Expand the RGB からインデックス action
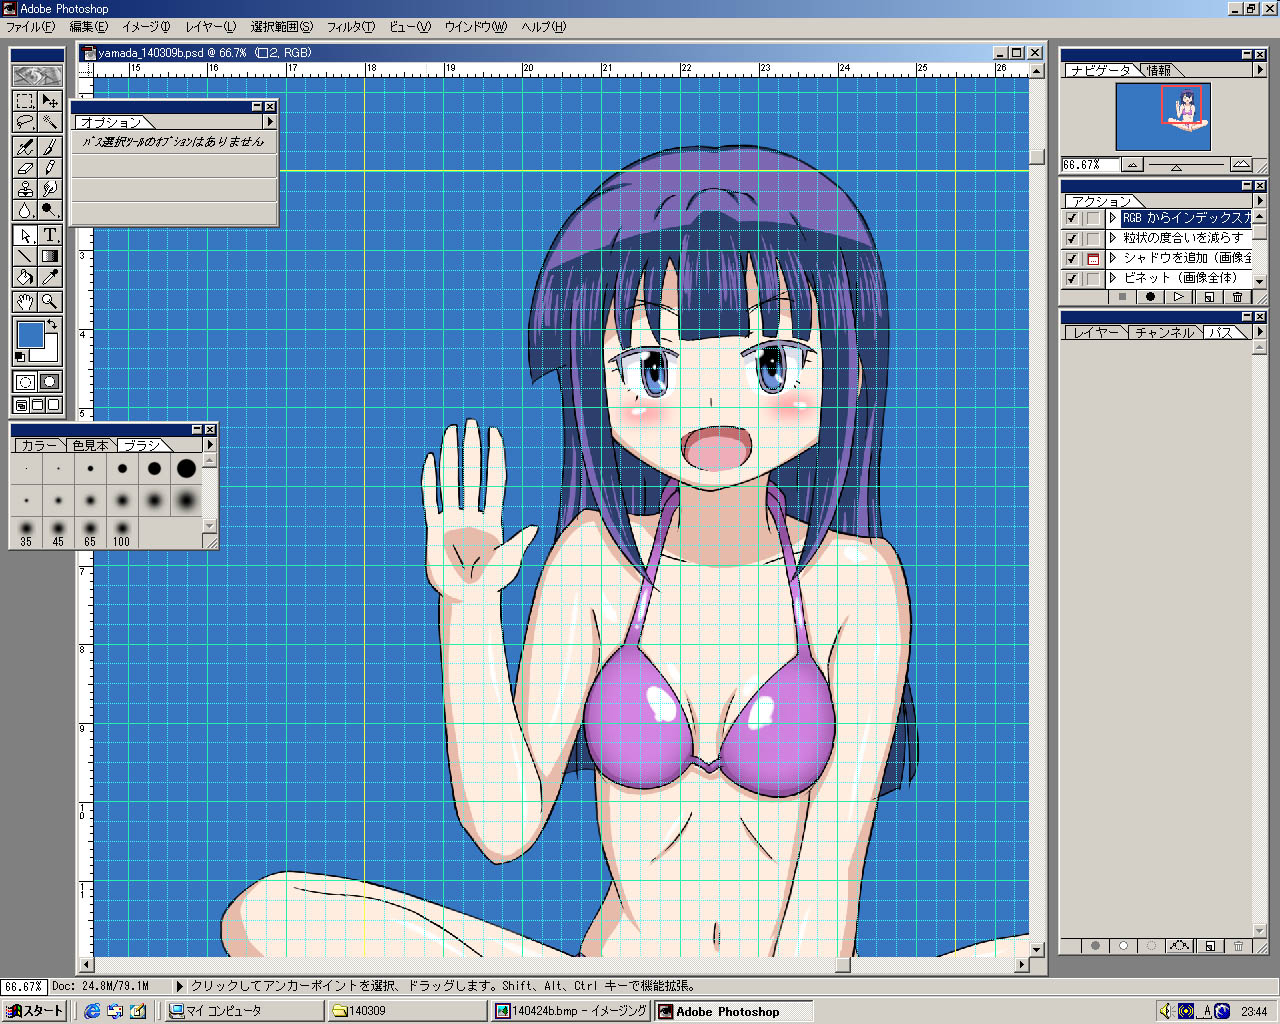This screenshot has height=1024, width=1280. pyautogui.click(x=1113, y=218)
